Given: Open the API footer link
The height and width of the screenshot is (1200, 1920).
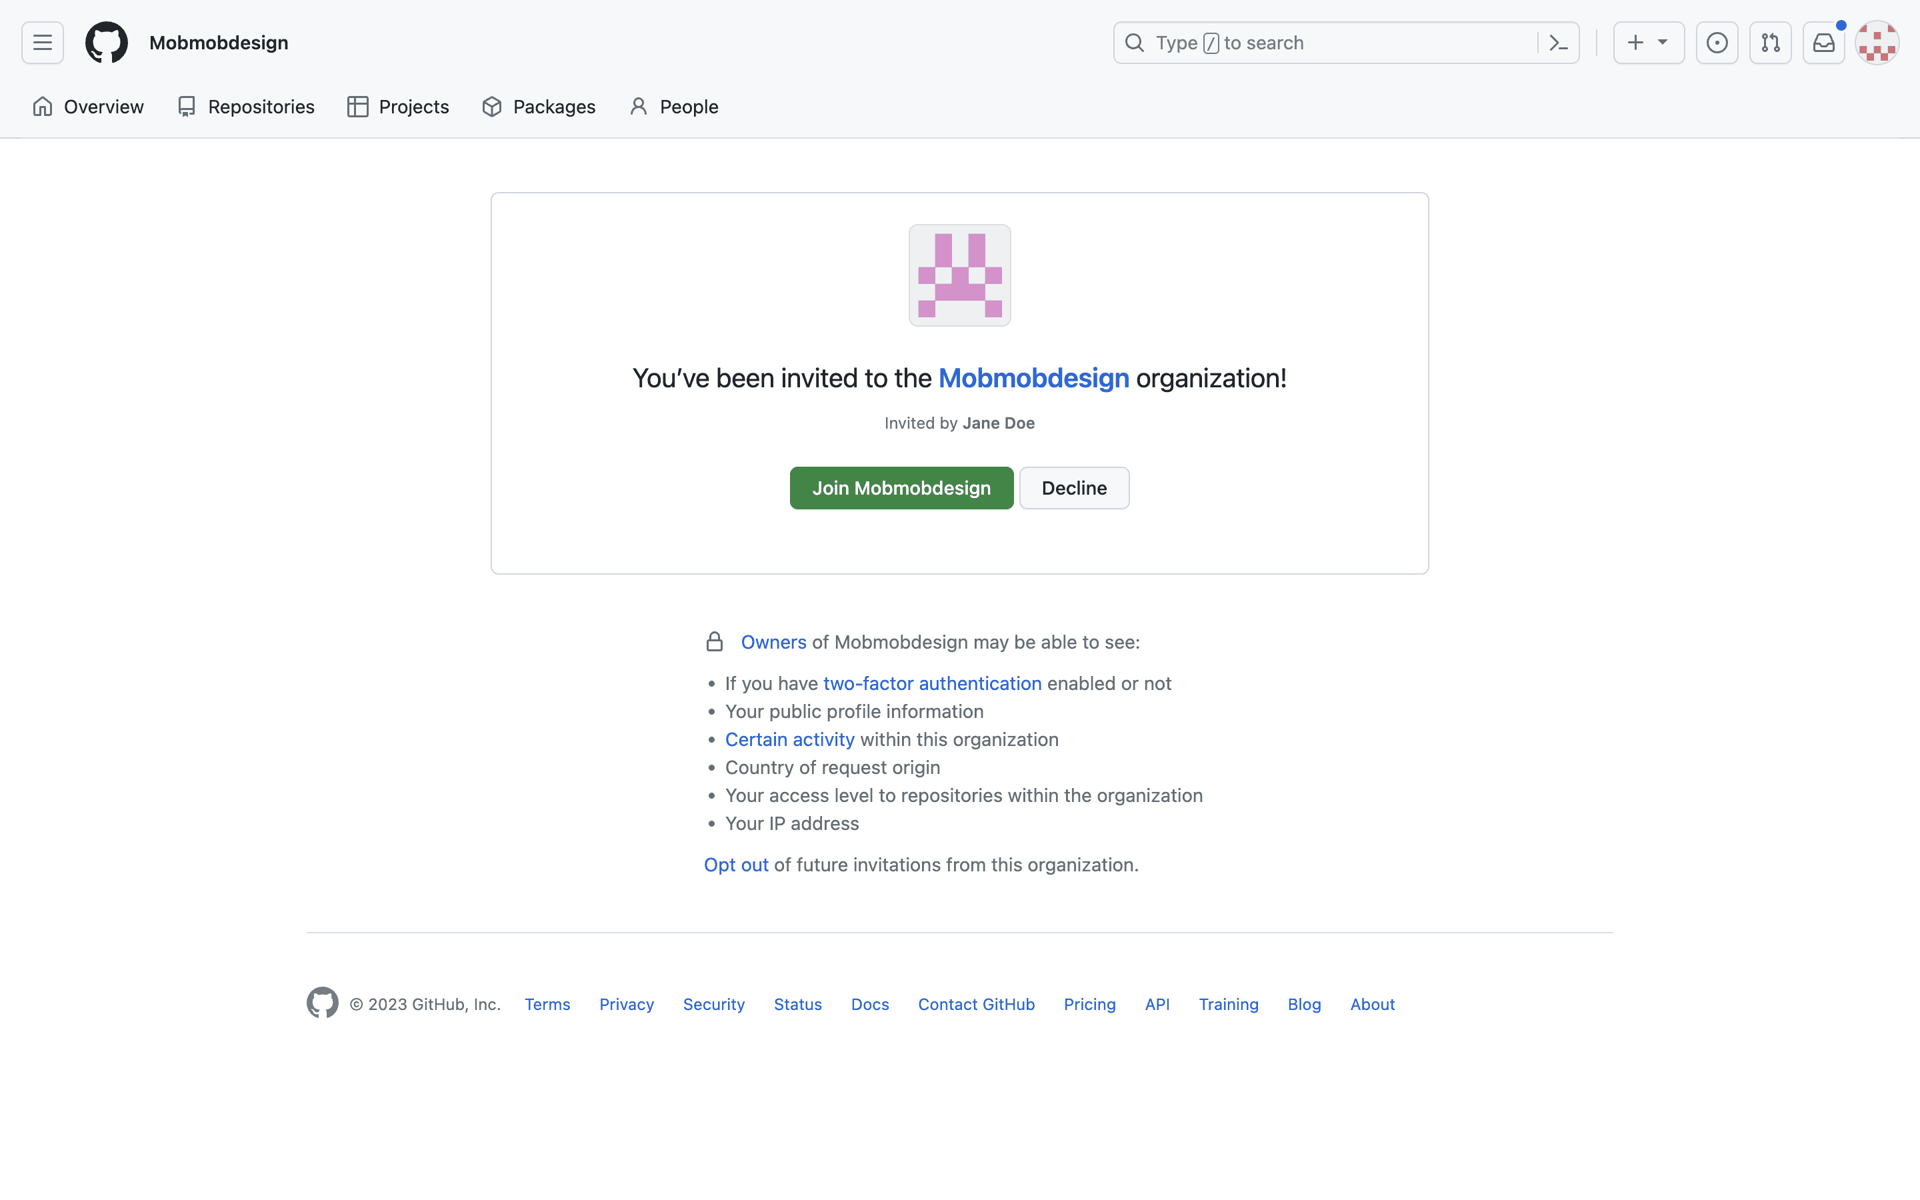Looking at the screenshot, I should 1157,1004.
